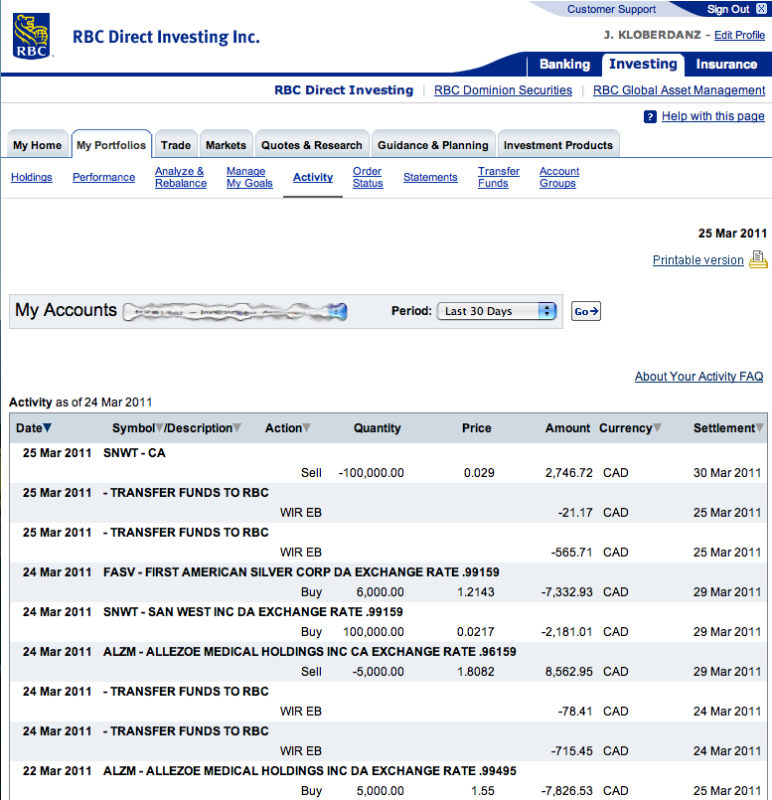The width and height of the screenshot is (772, 800).
Task: Click the amount -715.45
Action: pyautogui.click(x=572, y=751)
